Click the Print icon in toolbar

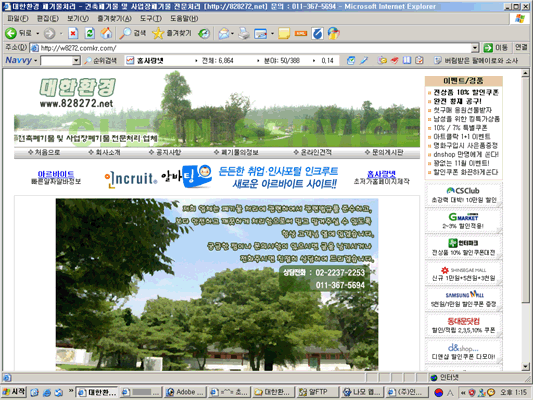[x=244, y=33]
